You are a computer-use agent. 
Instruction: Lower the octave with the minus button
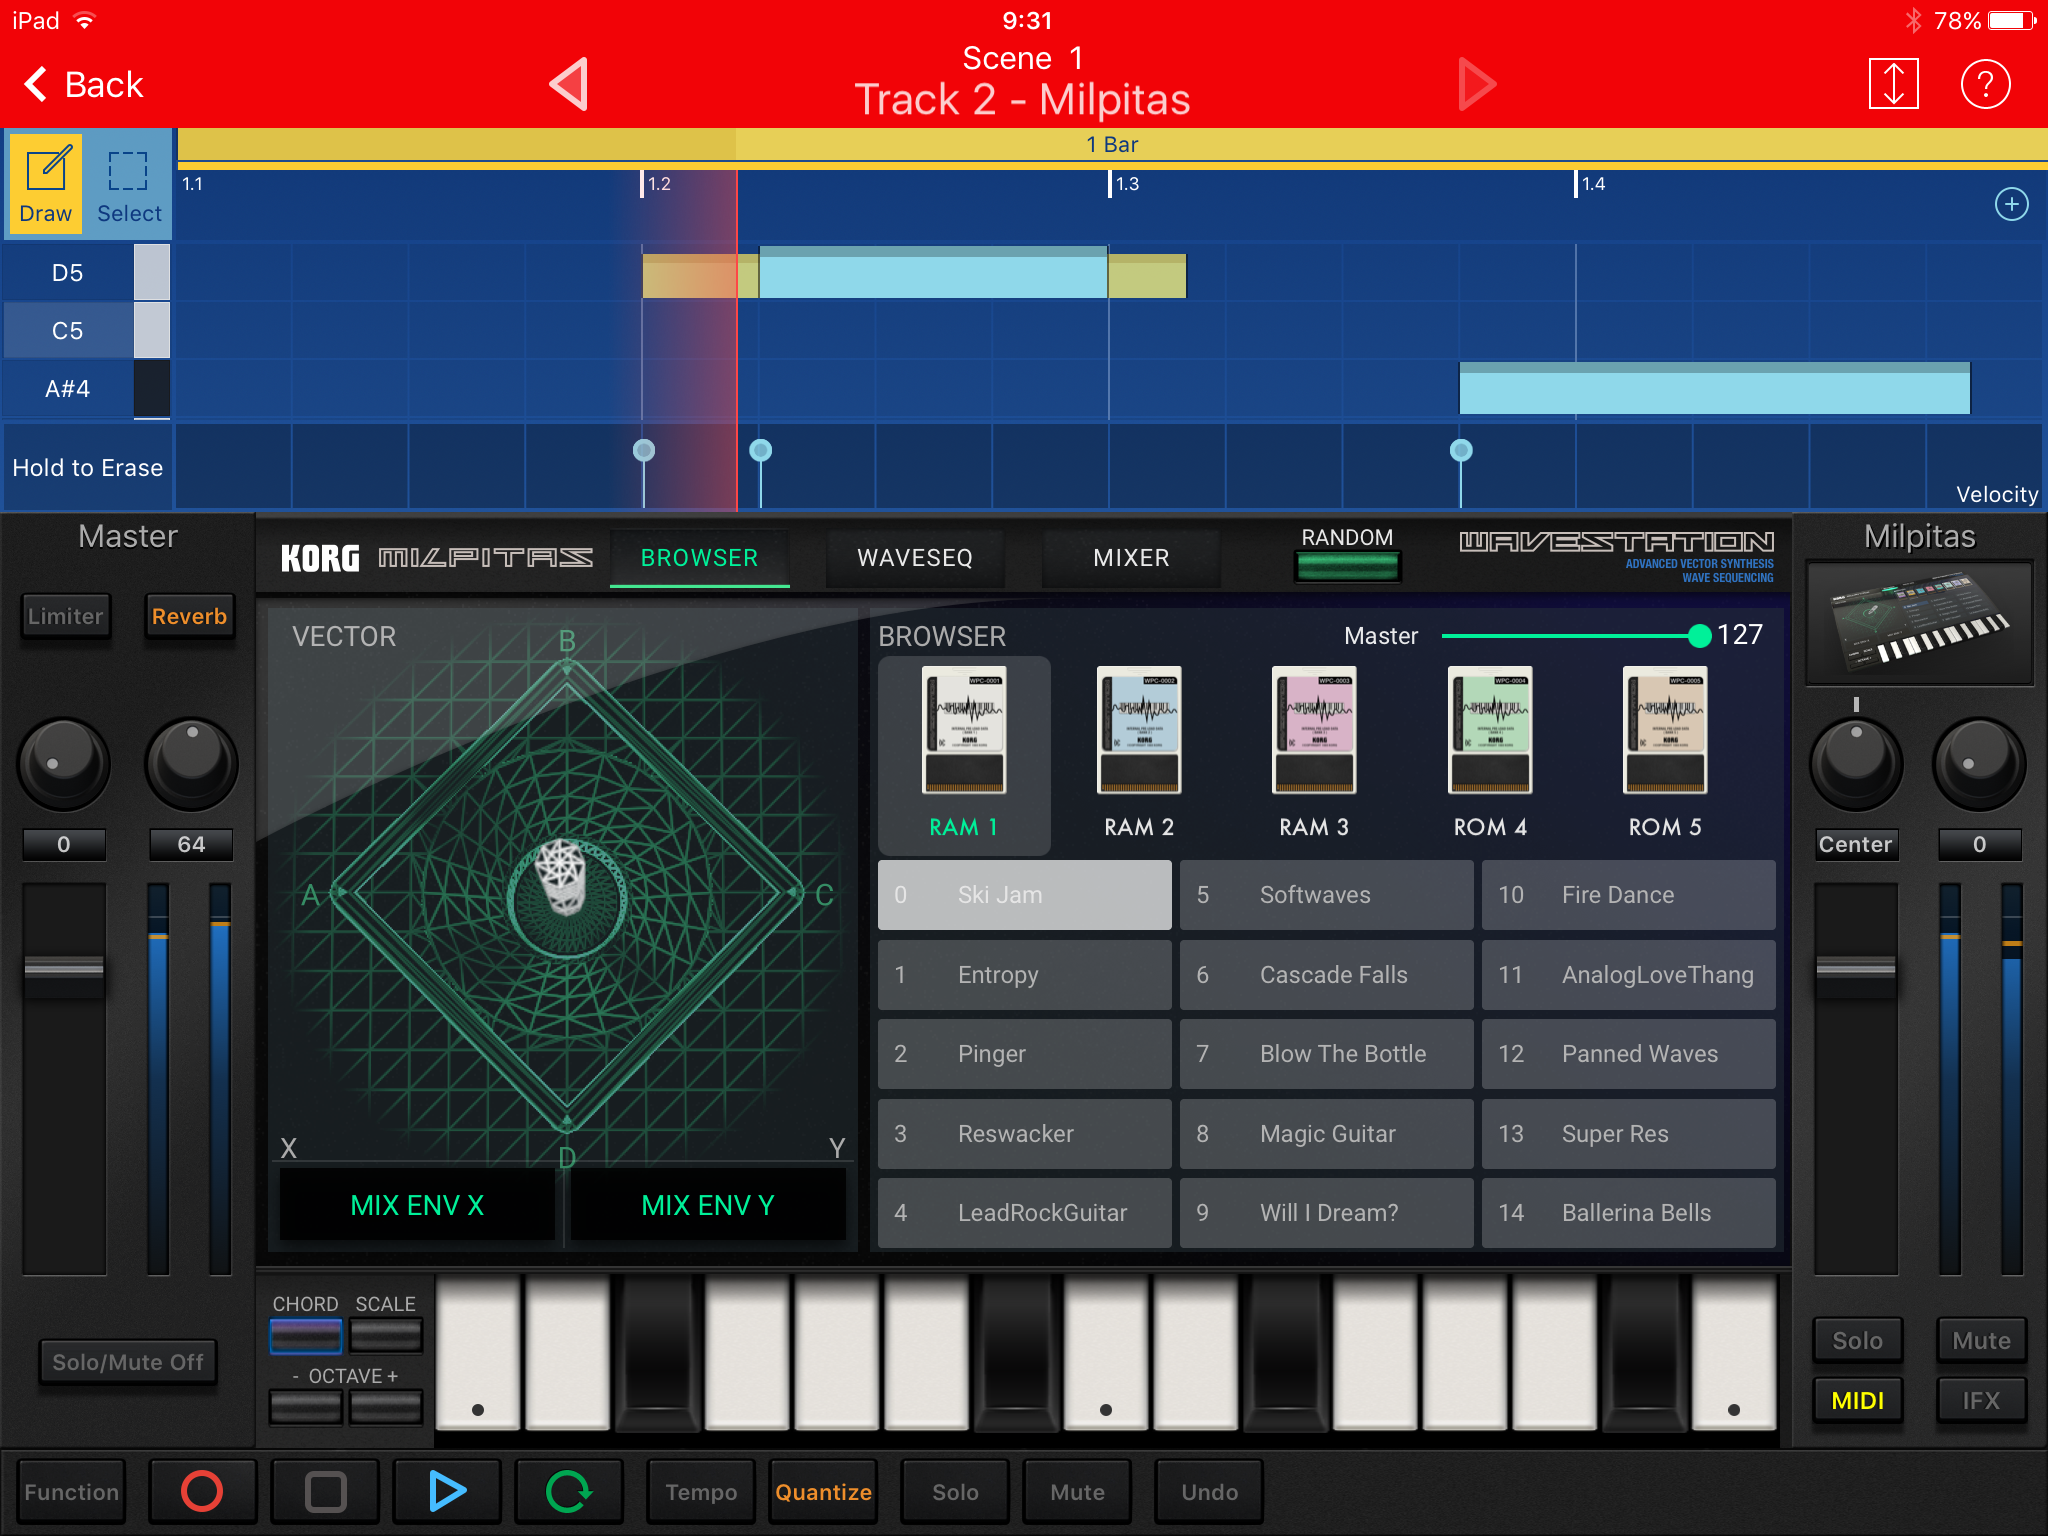click(x=306, y=1407)
